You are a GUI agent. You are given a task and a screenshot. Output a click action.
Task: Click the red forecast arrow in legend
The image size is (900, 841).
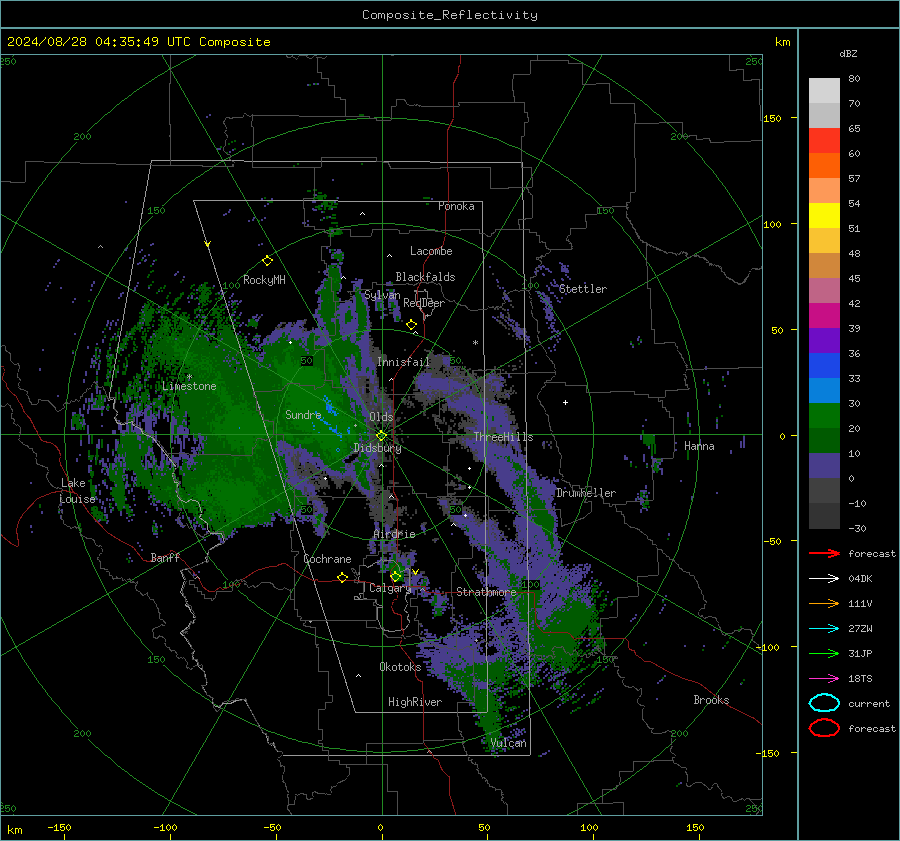click(824, 553)
